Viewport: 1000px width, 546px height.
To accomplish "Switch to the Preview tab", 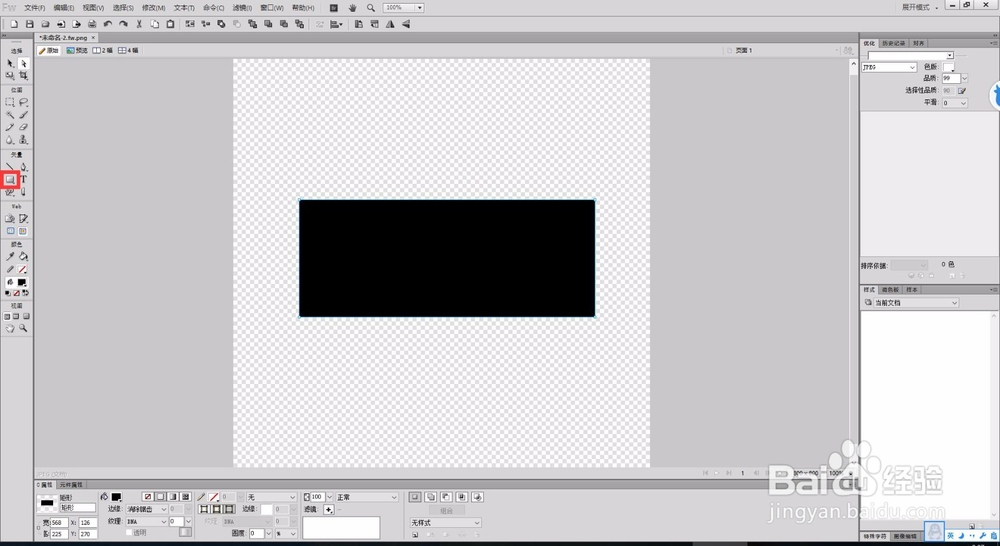I will click(x=77, y=50).
